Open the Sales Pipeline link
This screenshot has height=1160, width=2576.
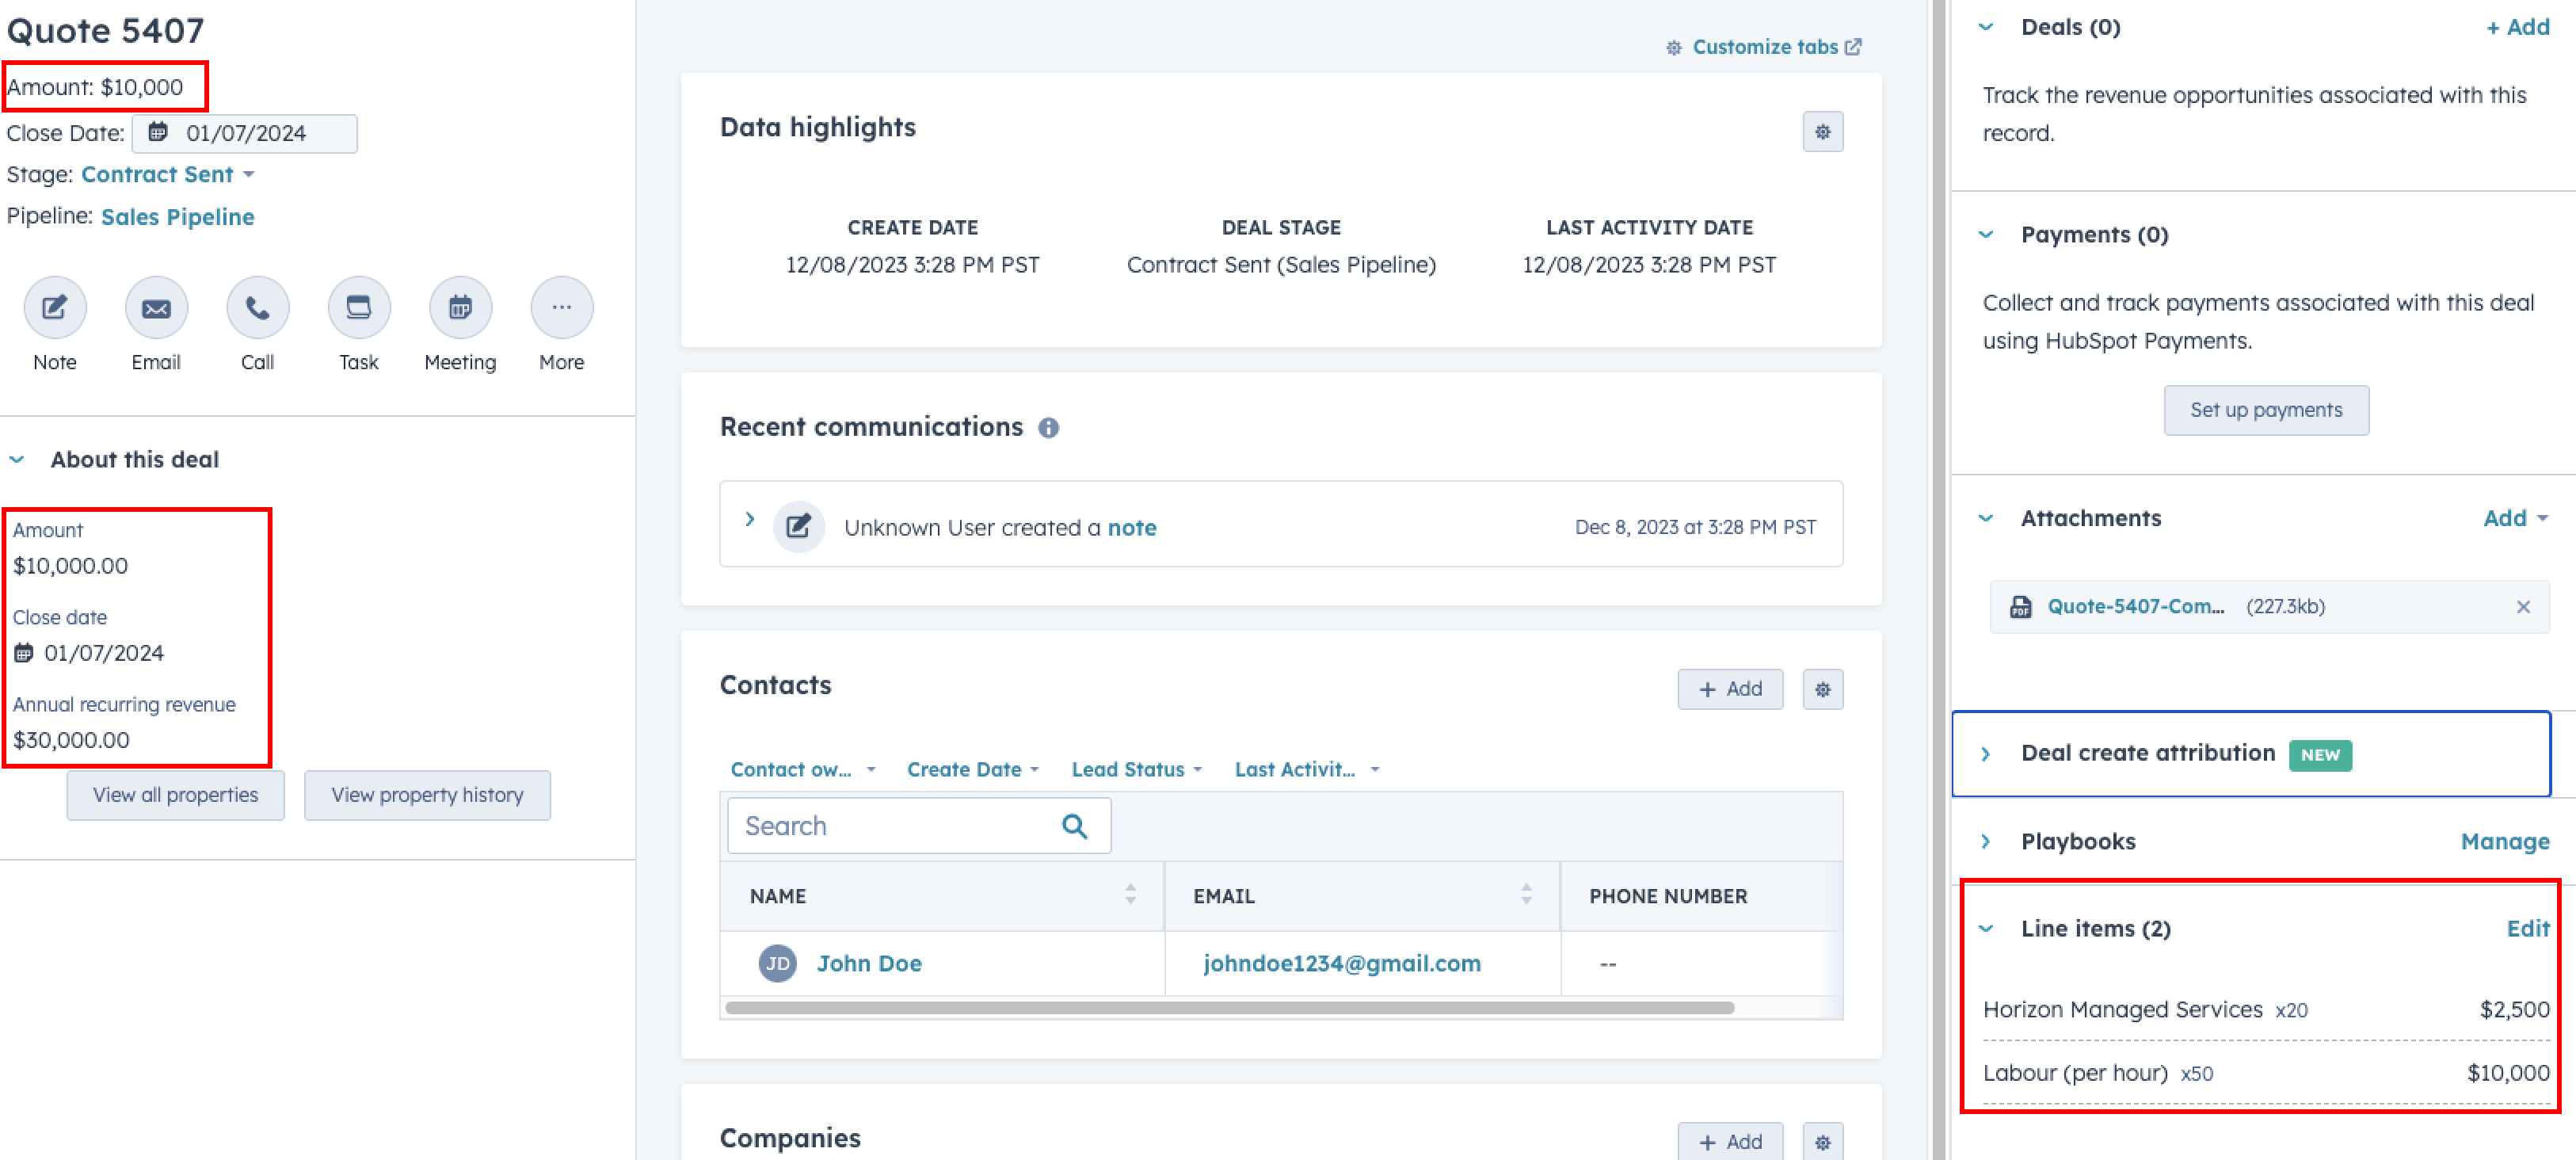[177, 217]
